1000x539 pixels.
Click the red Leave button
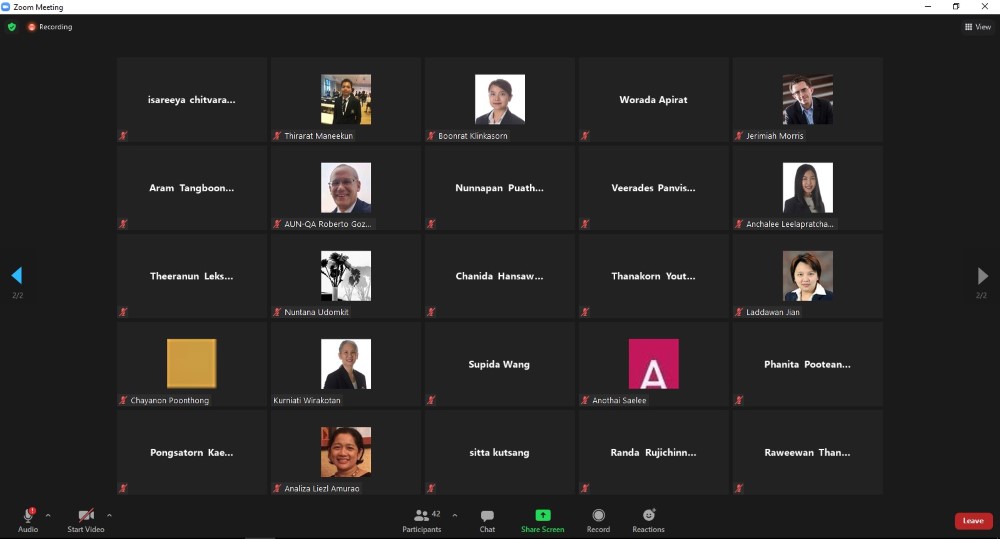(x=973, y=521)
